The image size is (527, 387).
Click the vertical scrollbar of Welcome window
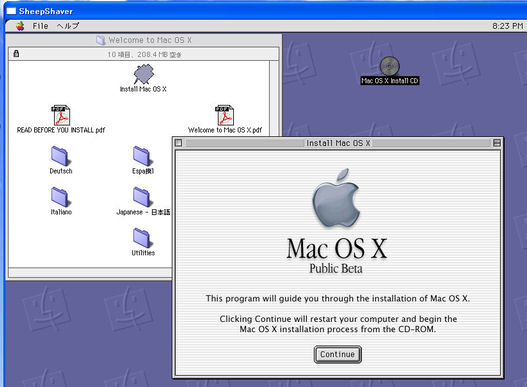[274, 98]
